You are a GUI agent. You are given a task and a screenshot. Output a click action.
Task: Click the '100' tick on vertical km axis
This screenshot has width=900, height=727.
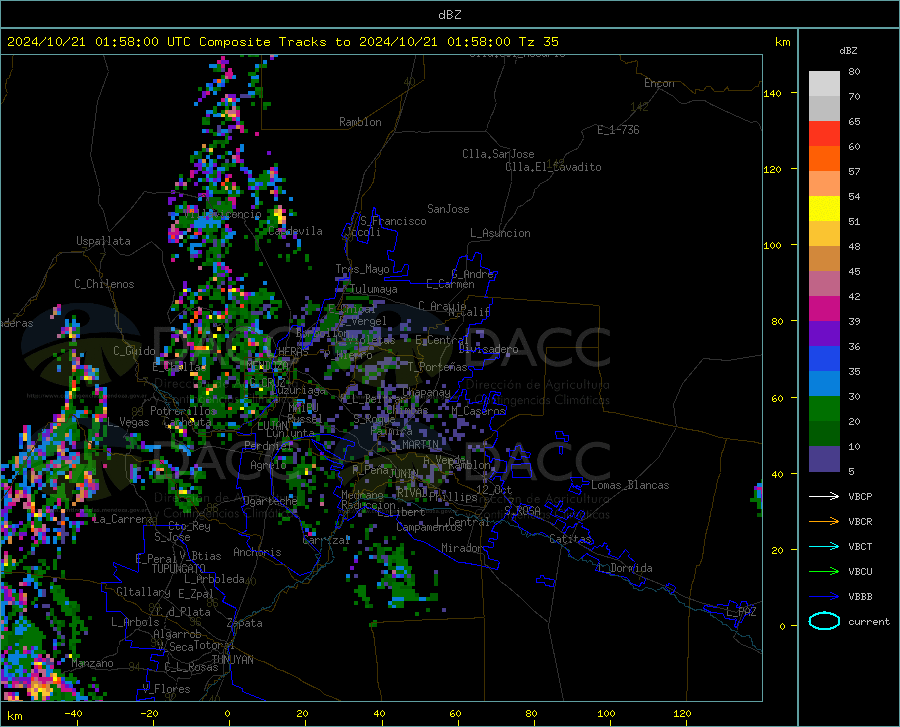[772, 245]
